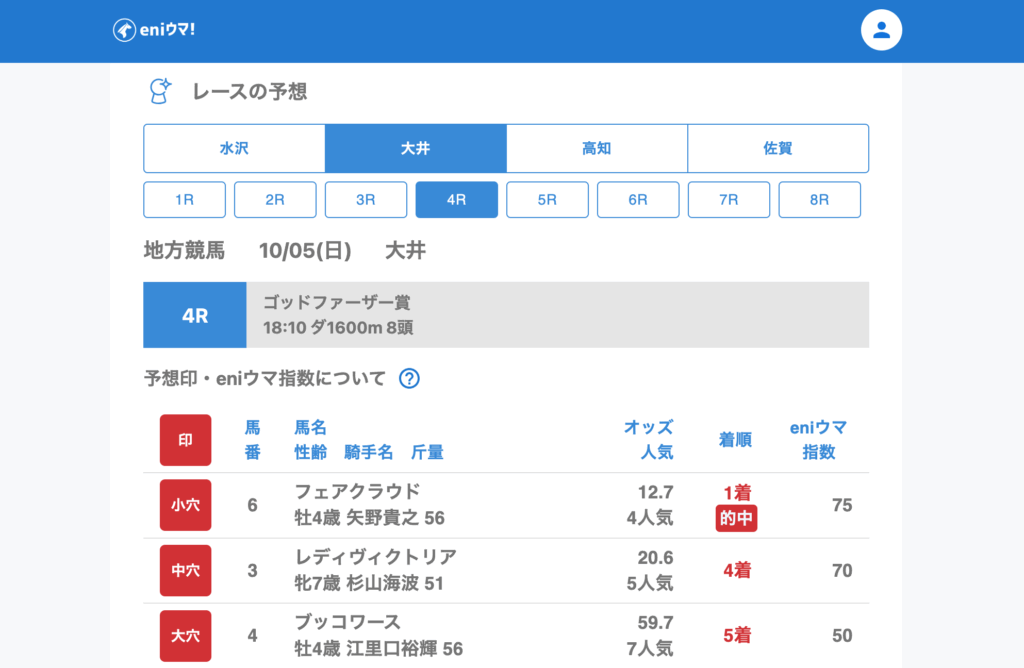Click the red 印 header badge
This screenshot has width=1024, height=668.
click(x=185, y=440)
